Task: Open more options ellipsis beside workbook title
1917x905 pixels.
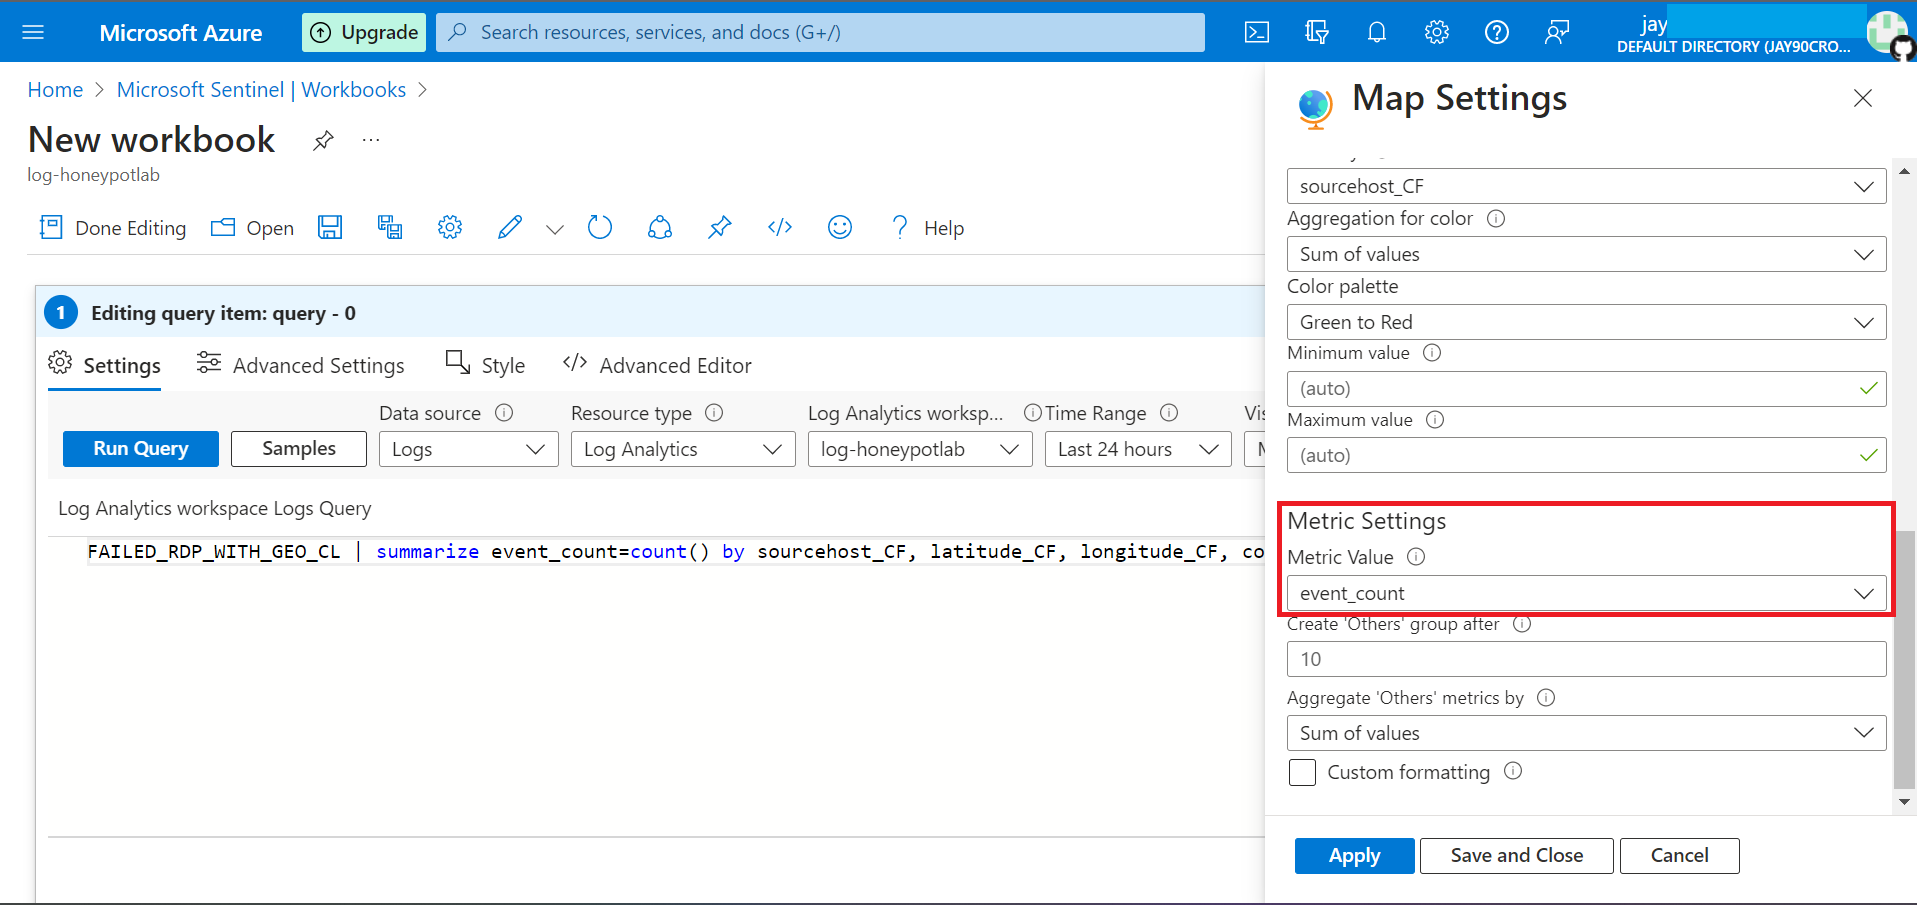Action: pos(371,140)
